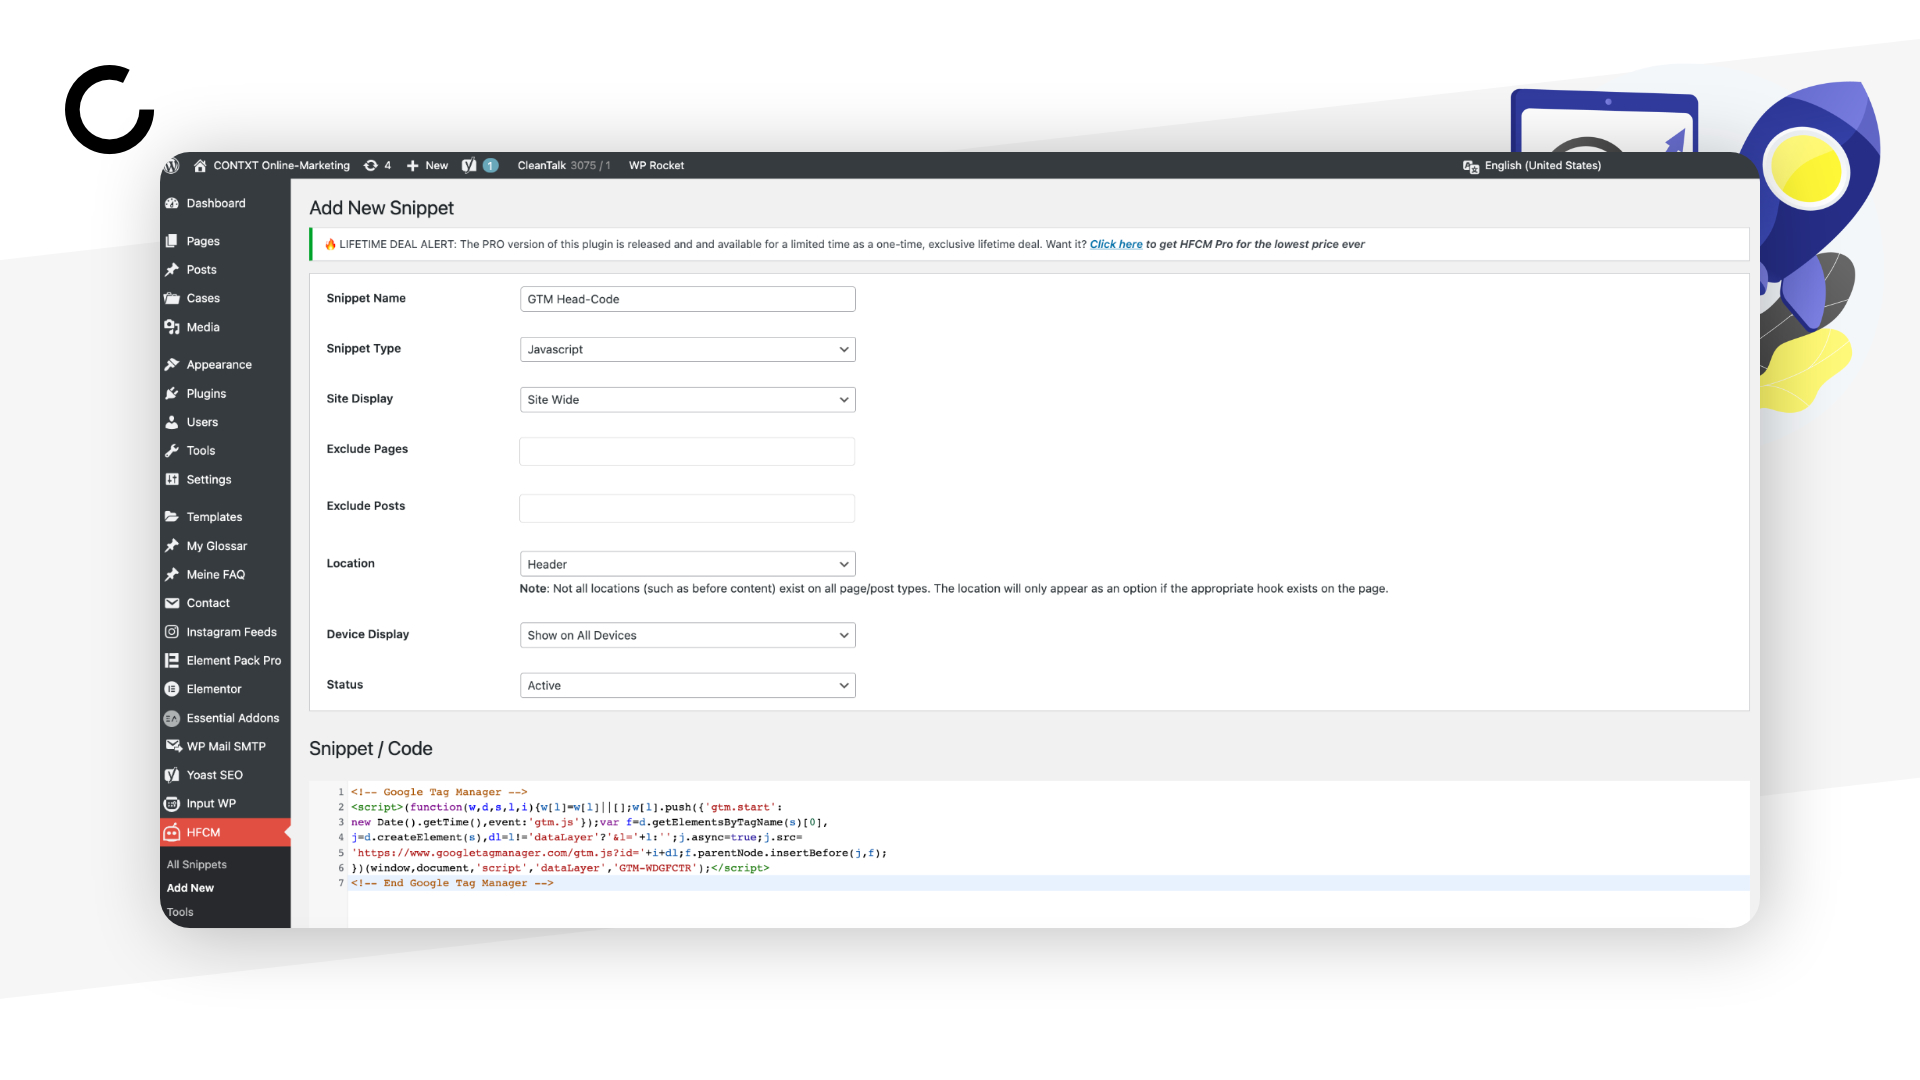Viewport: 1920px width, 1080px height.
Task: Click the Exclude Posts field
Action: click(687, 508)
